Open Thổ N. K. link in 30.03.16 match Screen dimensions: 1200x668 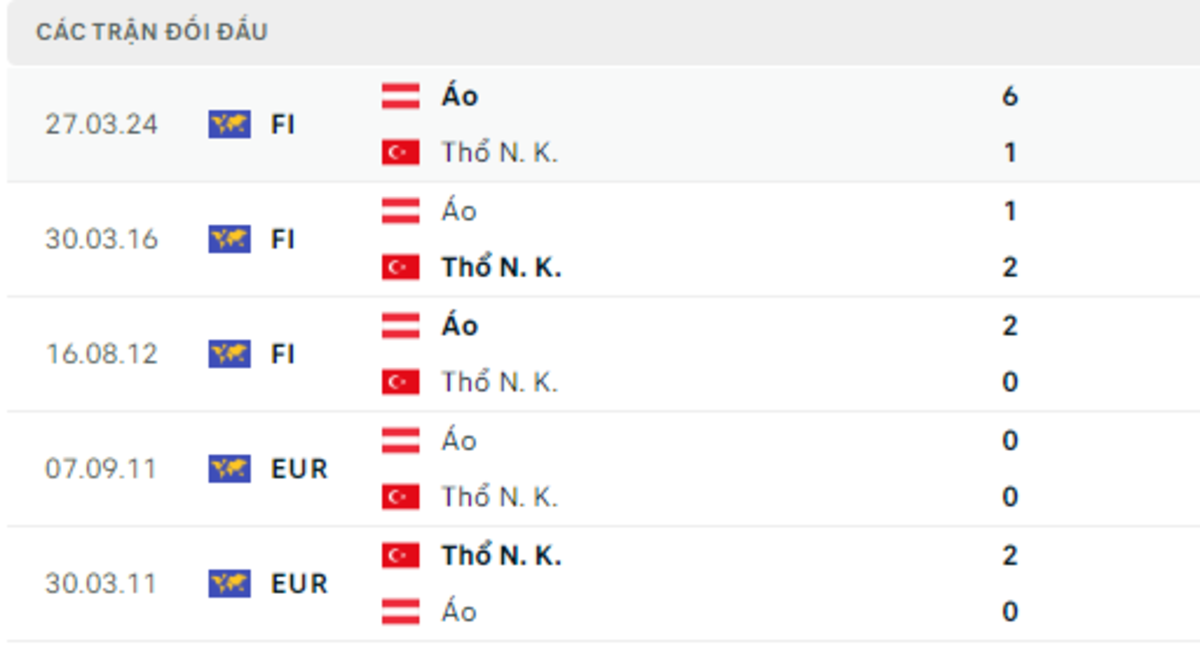click(501, 267)
